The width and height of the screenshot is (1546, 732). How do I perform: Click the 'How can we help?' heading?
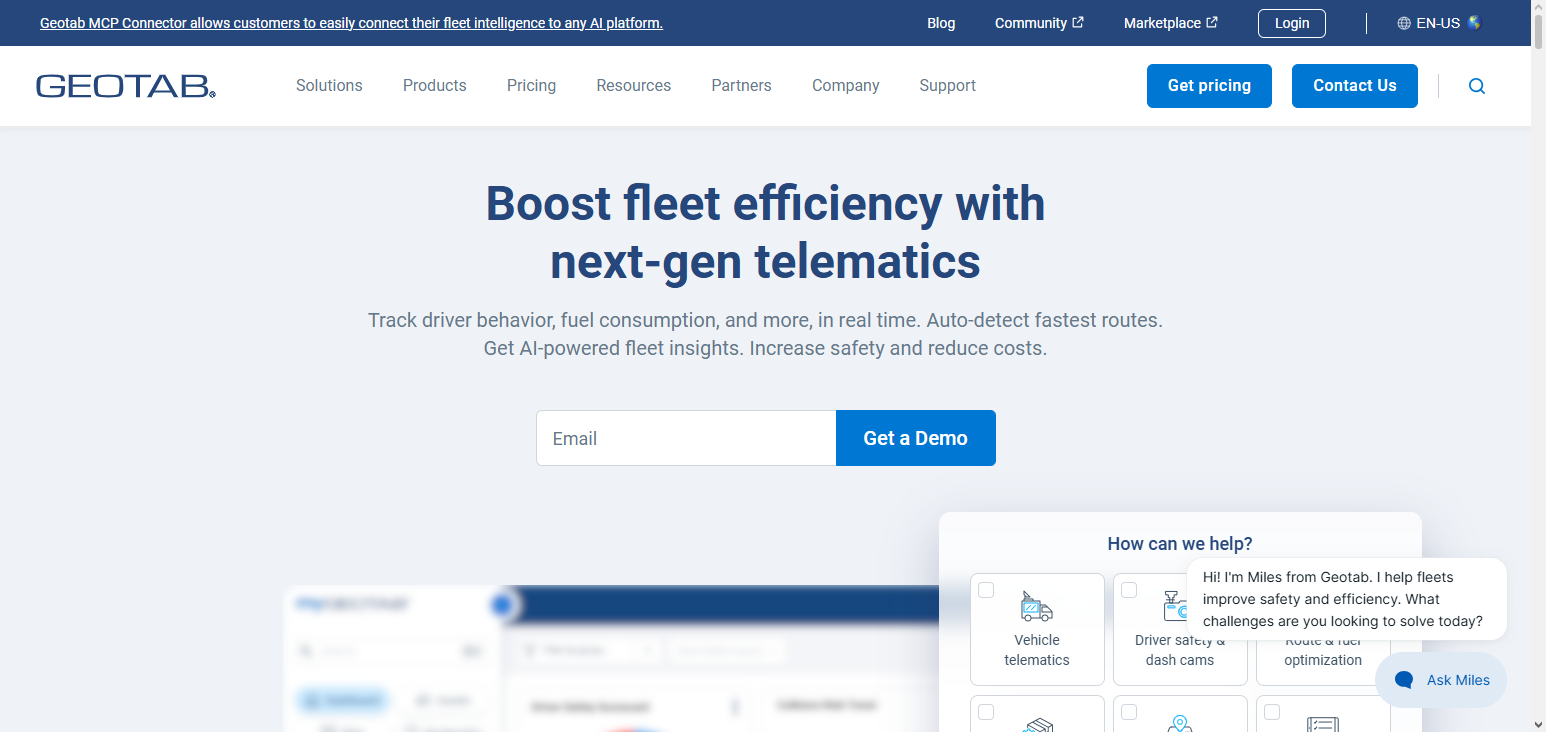click(1180, 544)
